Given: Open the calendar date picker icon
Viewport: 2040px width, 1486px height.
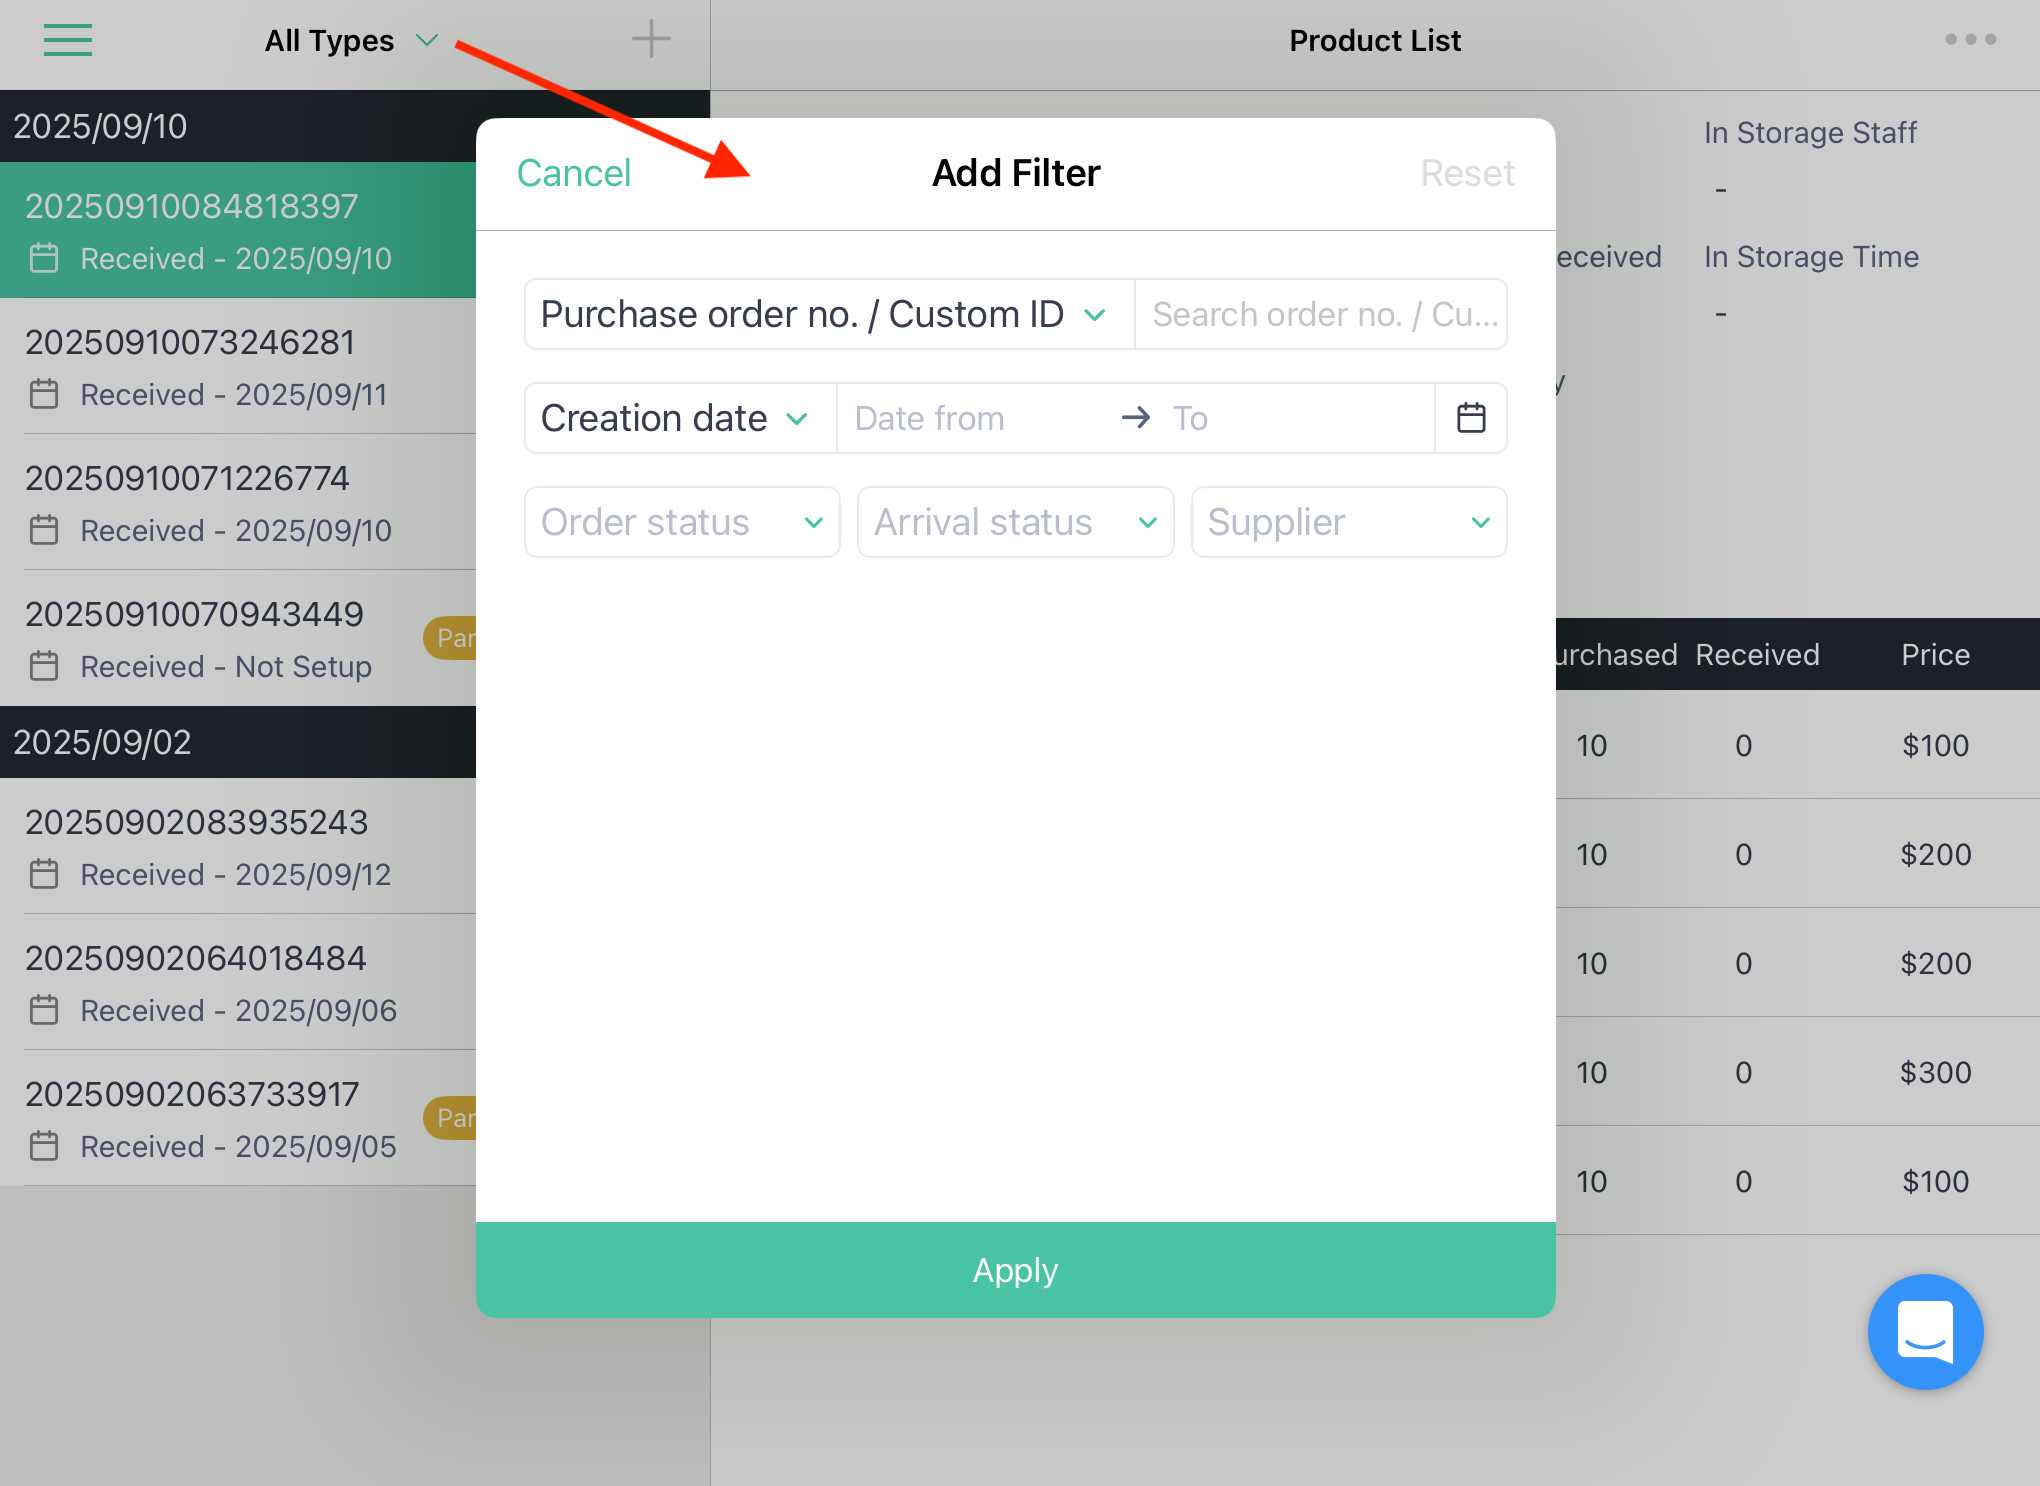Looking at the screenshot, I should (1471, 418).
